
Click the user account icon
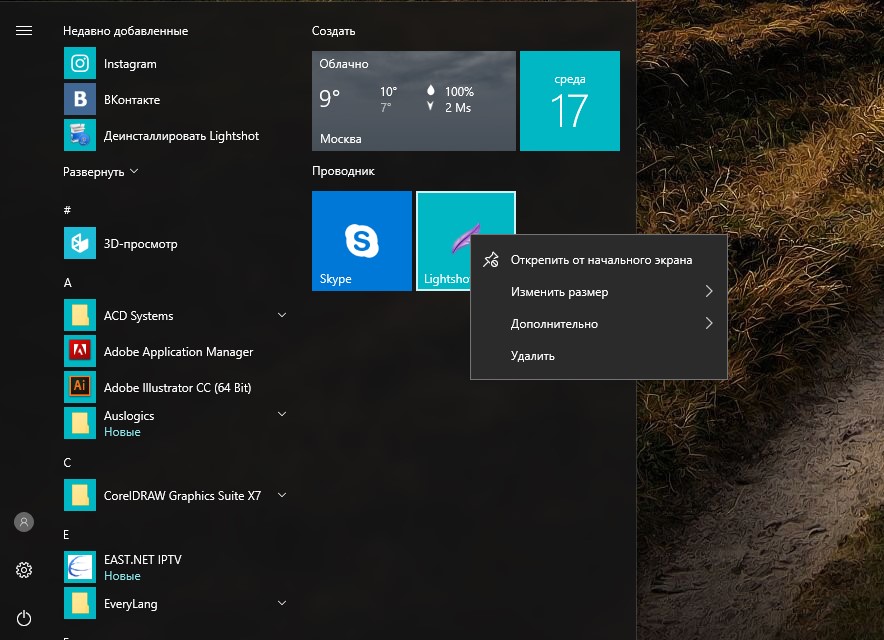point(24,522)
